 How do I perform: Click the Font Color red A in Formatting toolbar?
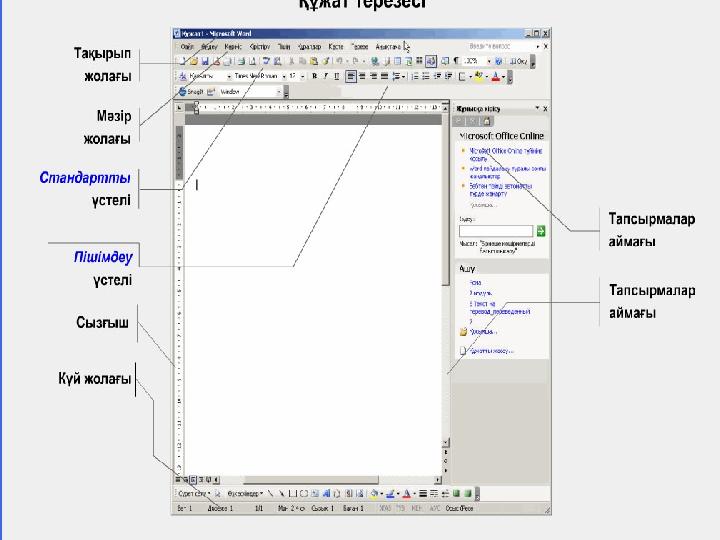[x=495, y=77]
